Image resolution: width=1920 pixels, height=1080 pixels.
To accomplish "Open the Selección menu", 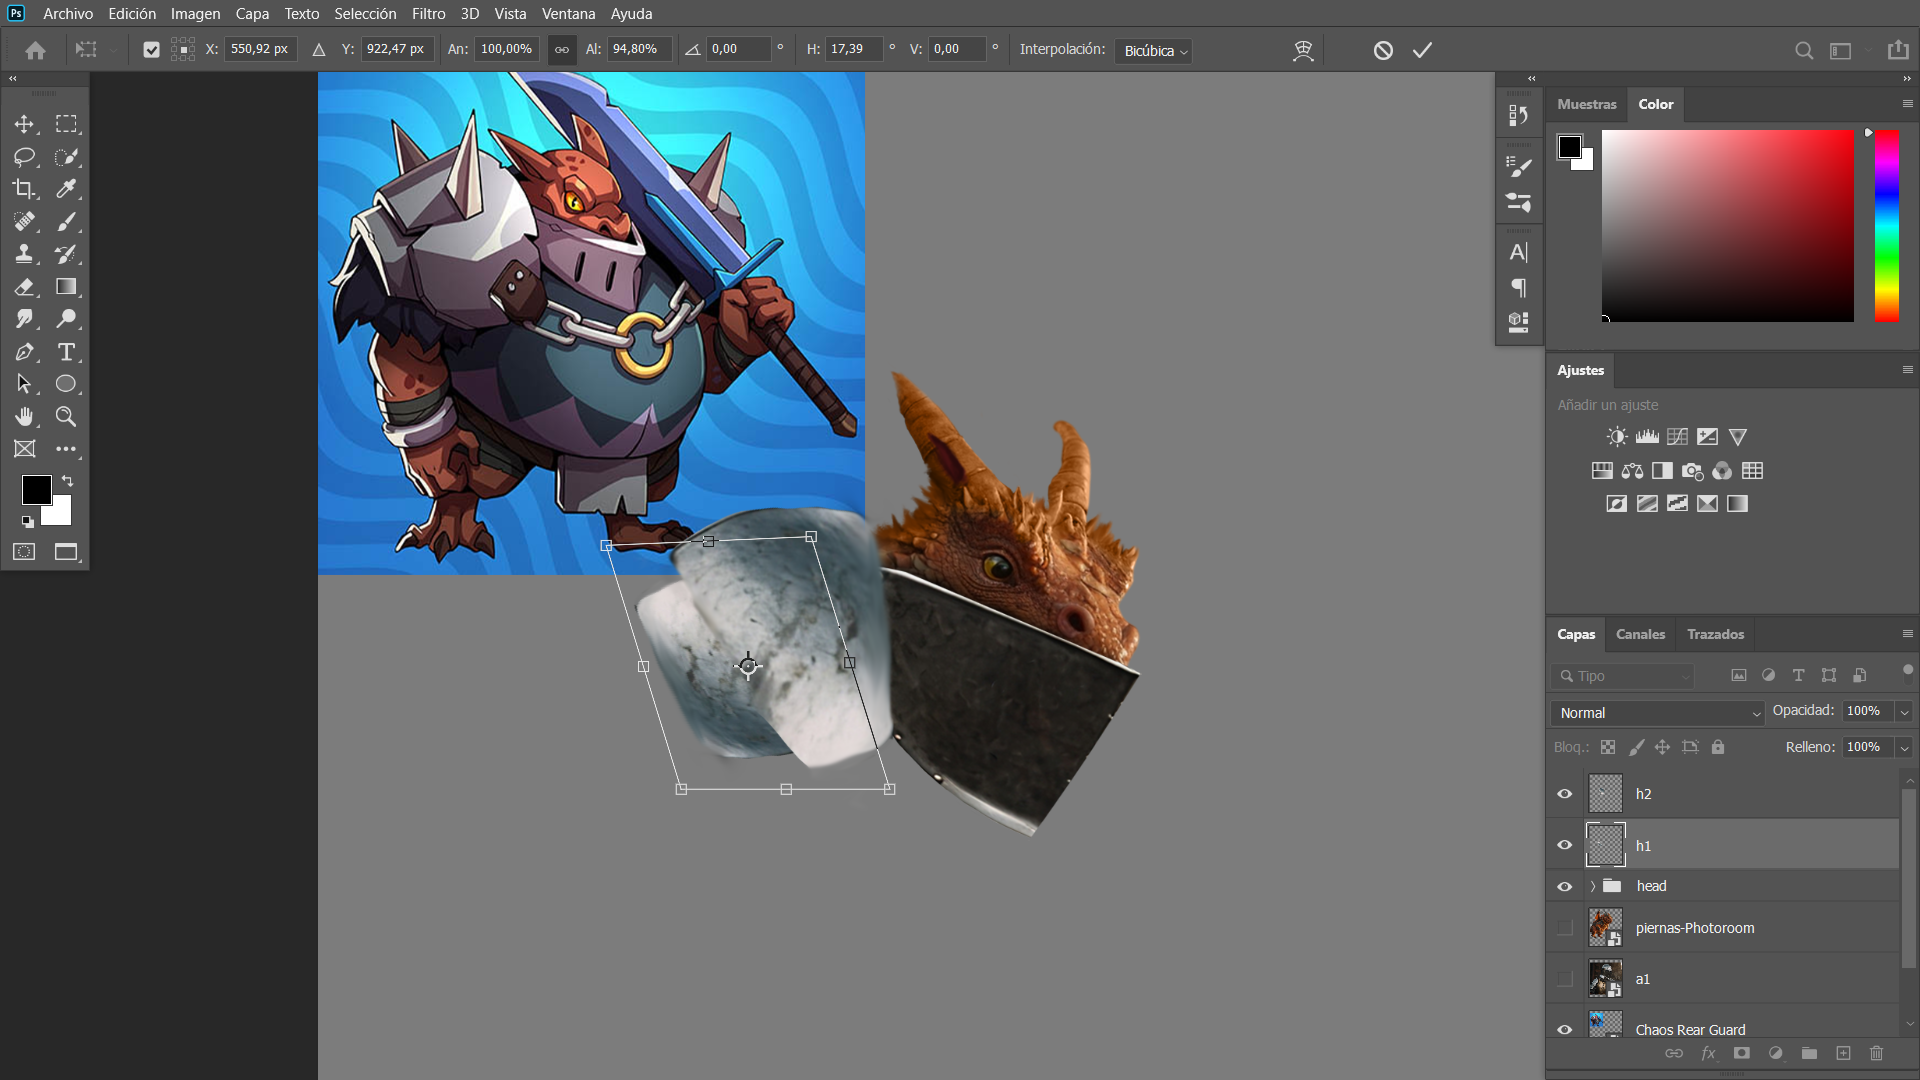I will [365, 14].
